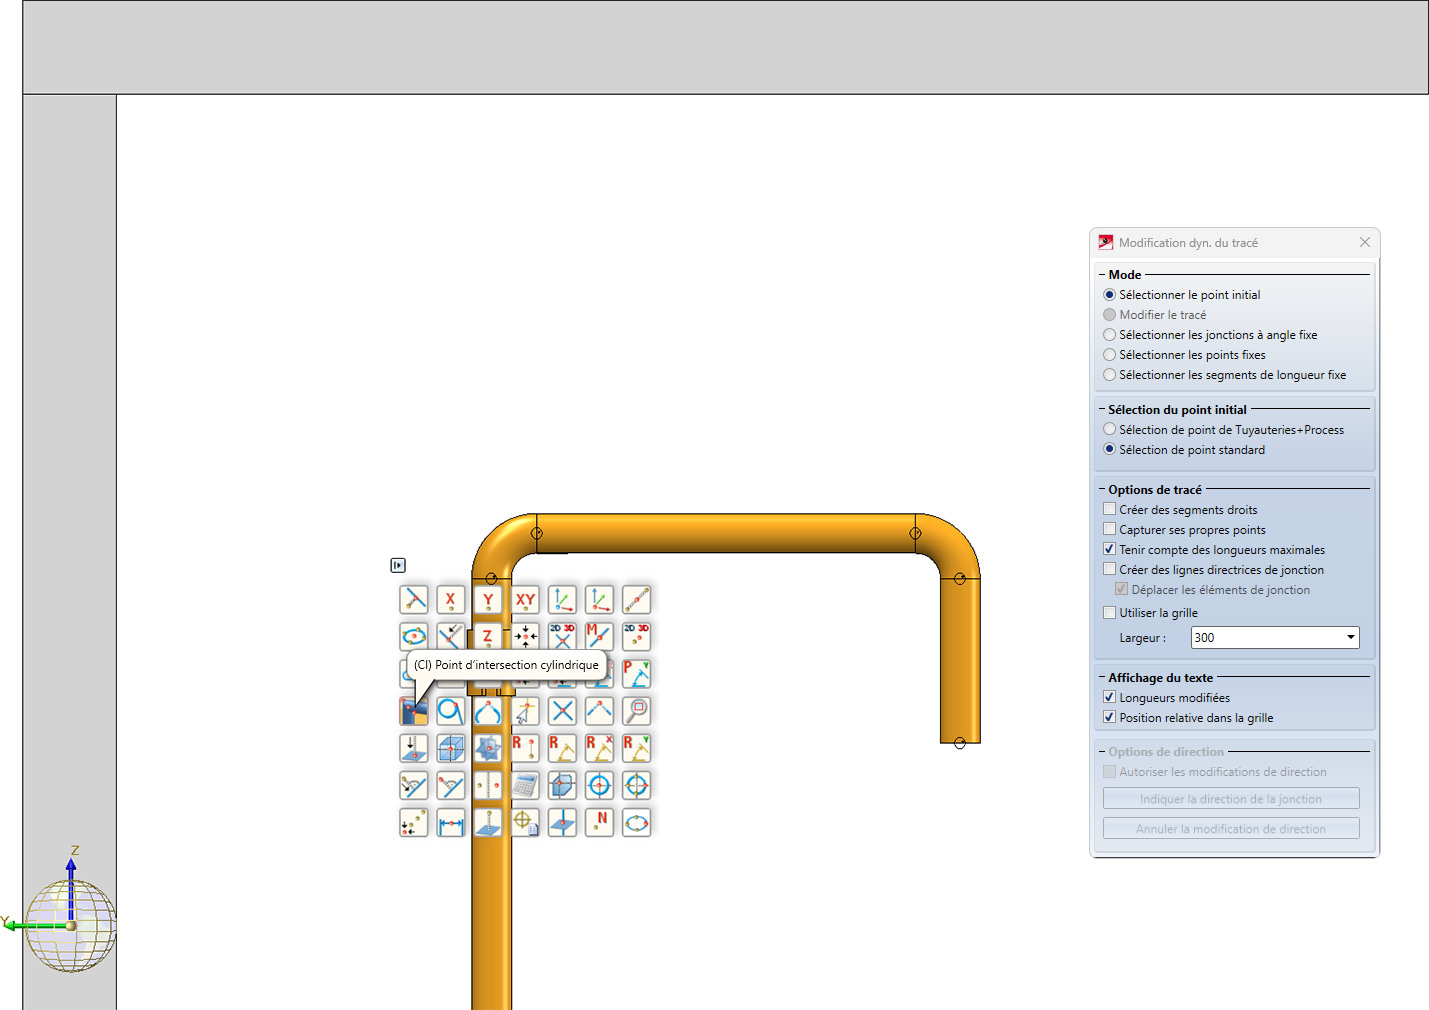
Task: Choose the R icon with red cross
Action: click(599, 748)
